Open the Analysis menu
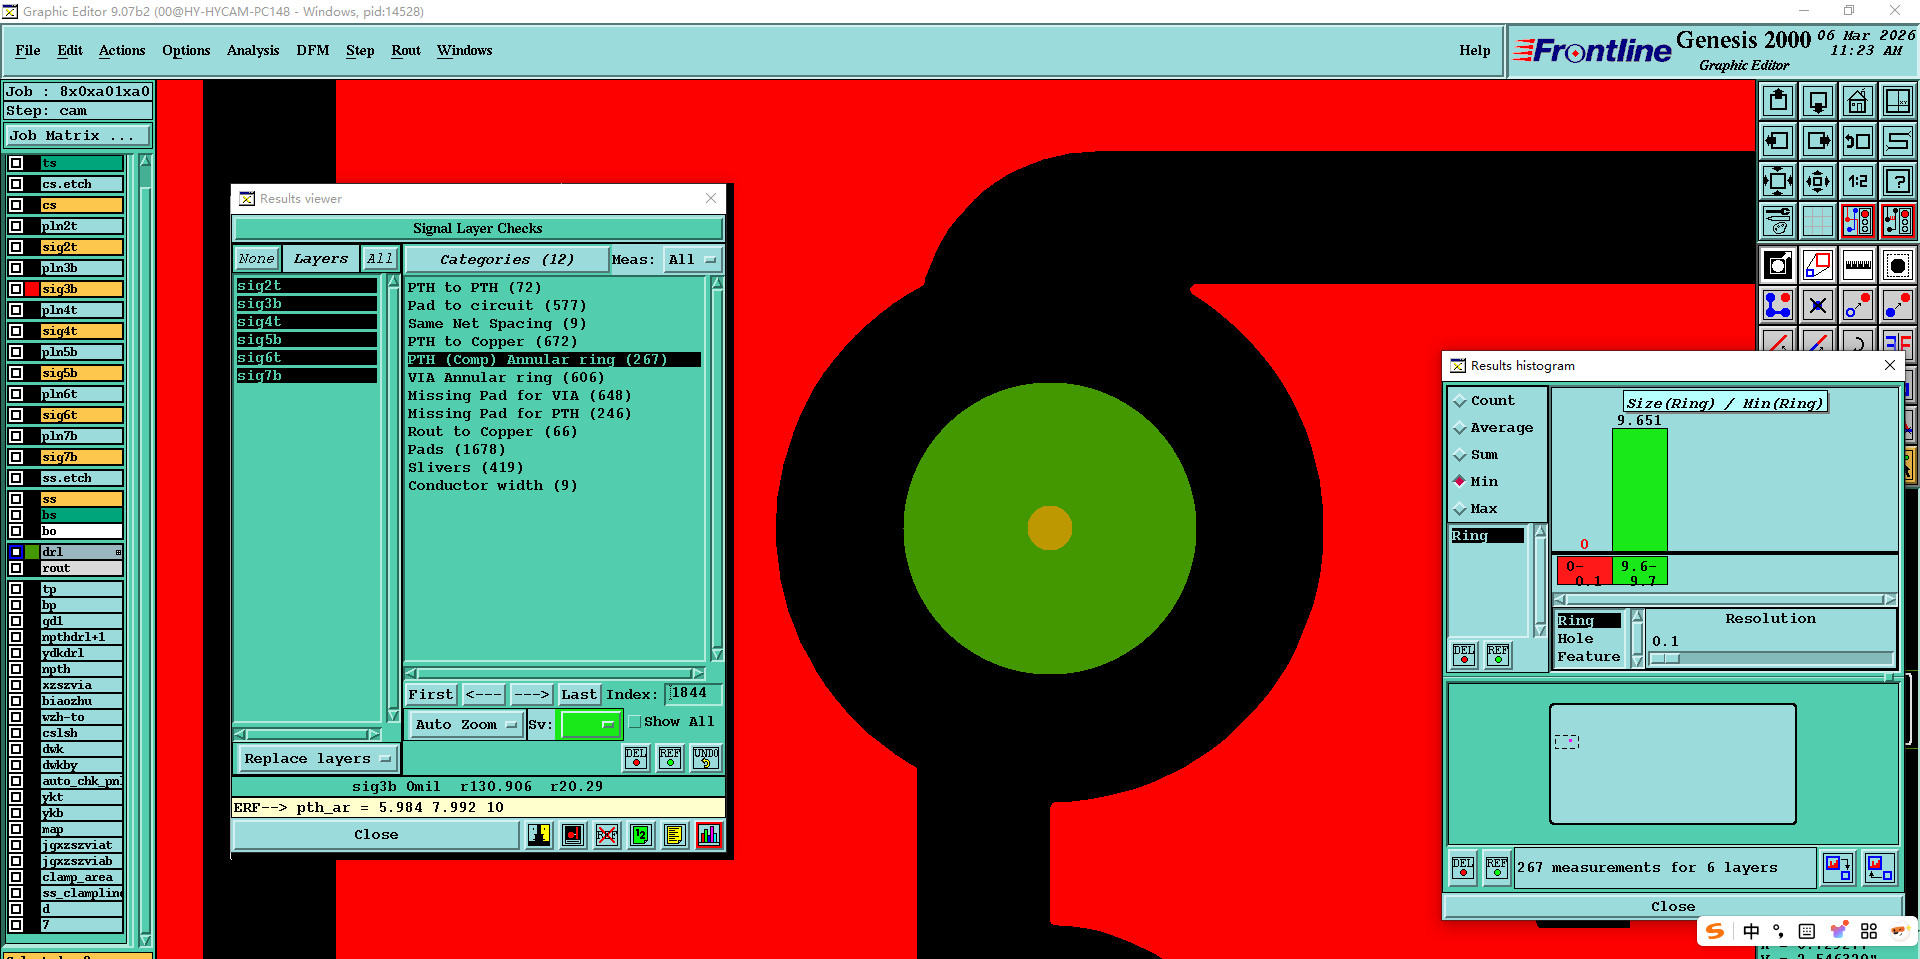The height and width of the screenshot is (959, 1920). [253, 51]
